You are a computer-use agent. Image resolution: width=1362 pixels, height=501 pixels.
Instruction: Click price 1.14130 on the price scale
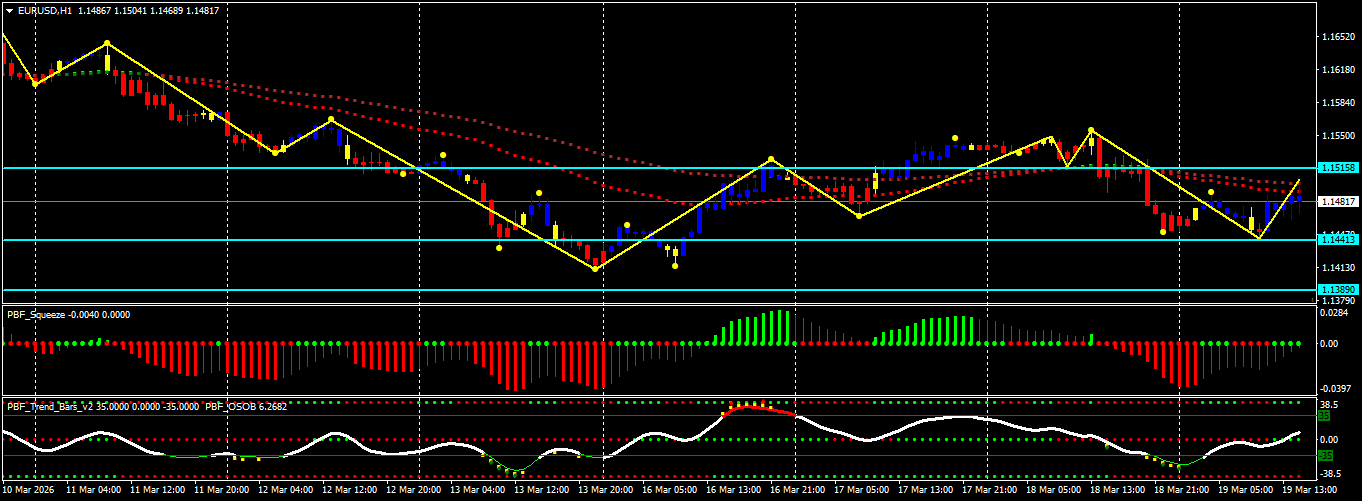tap(1338, 267)
